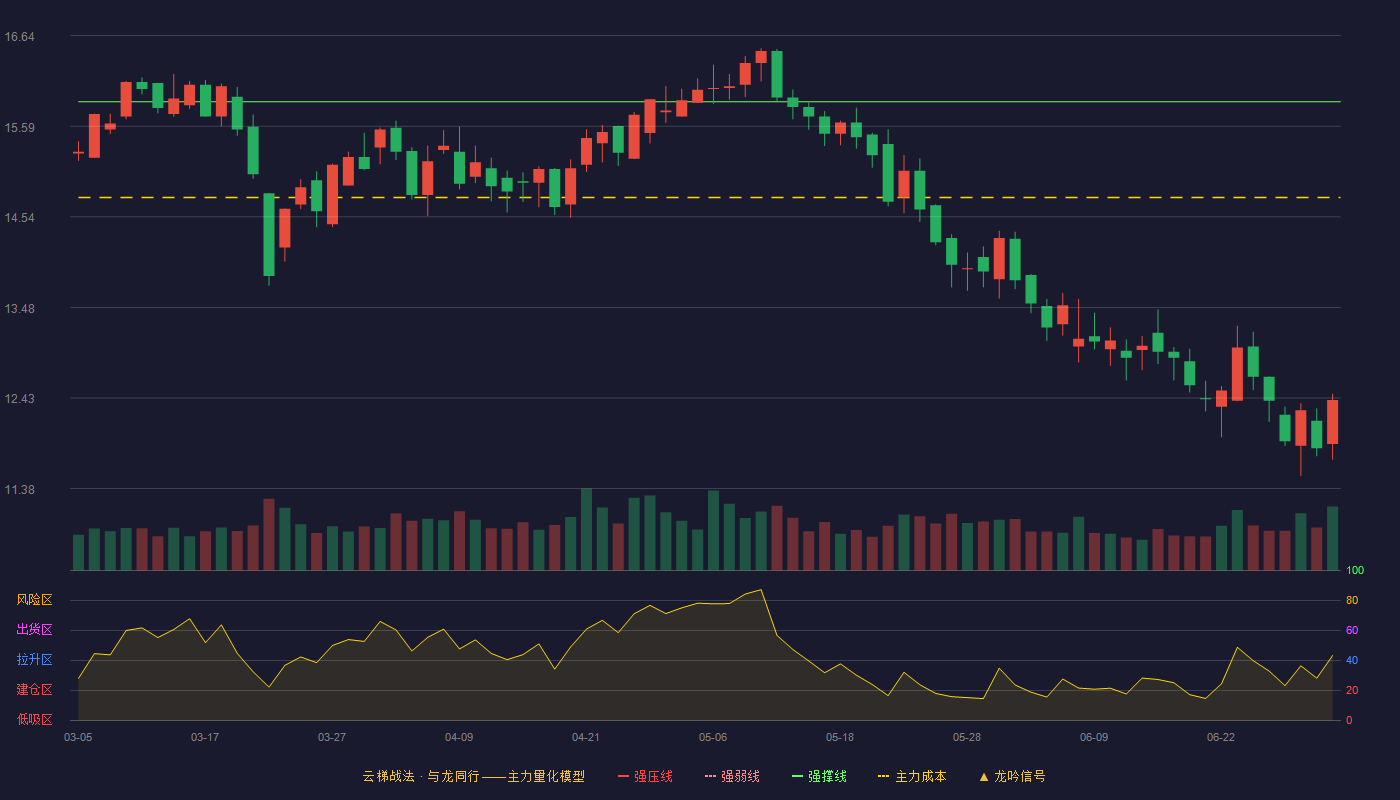Screen dimensions: 1400x800
Task: Click the 低吸区 zone label
Action: [34, 719]
